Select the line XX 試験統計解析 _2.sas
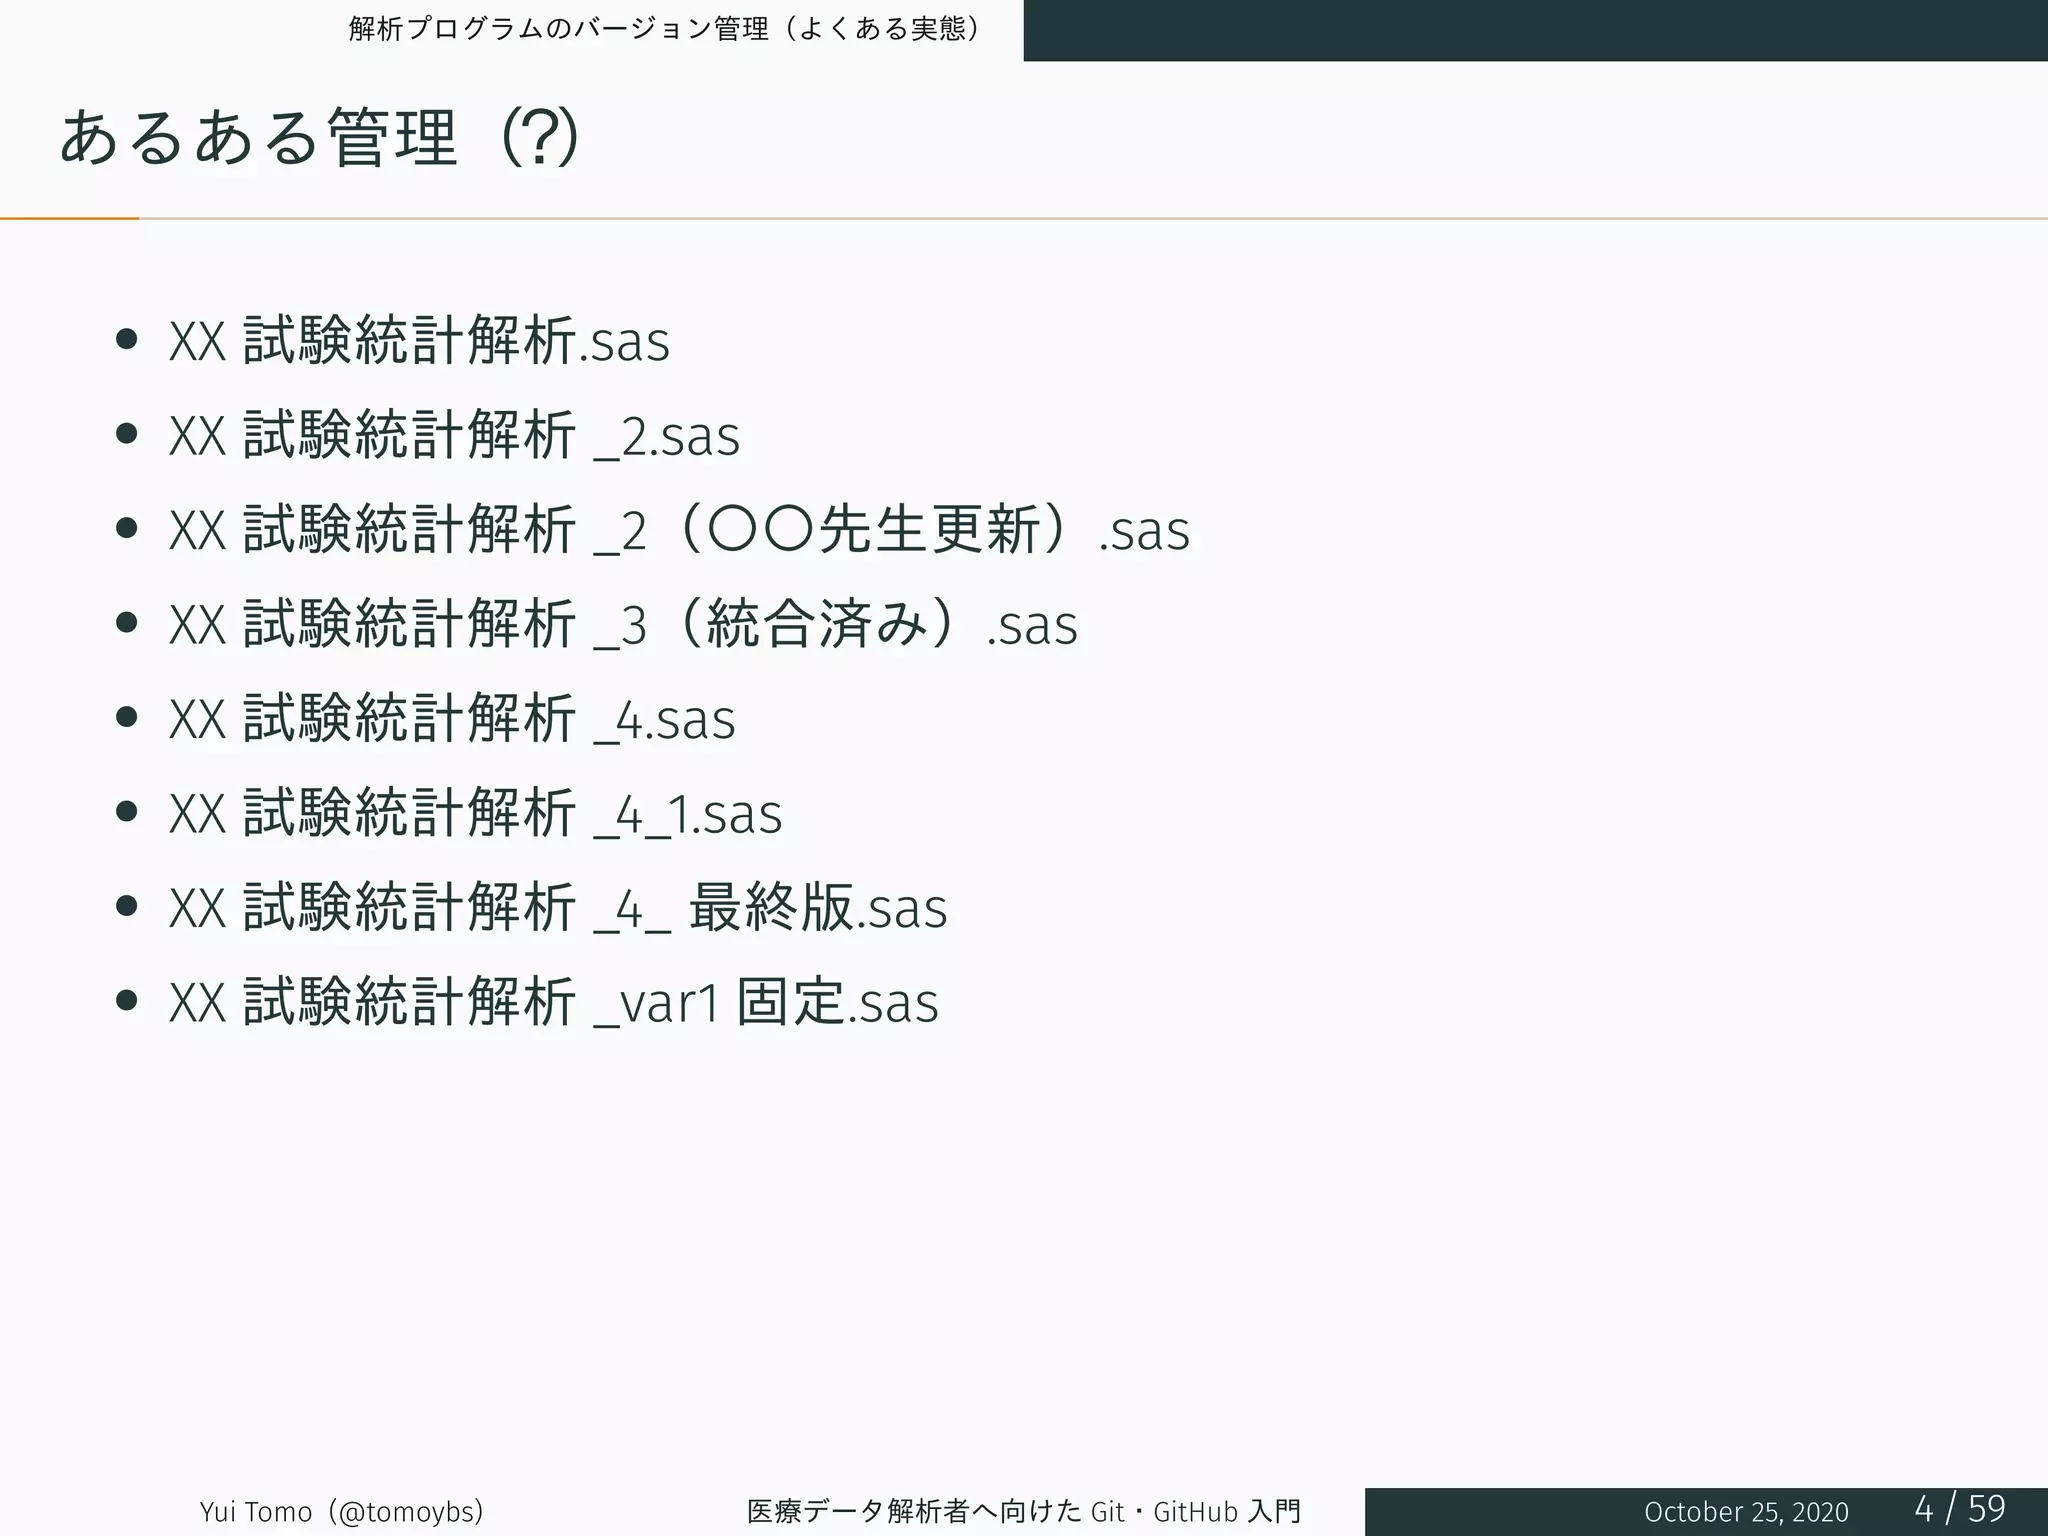 click(454, 435)
